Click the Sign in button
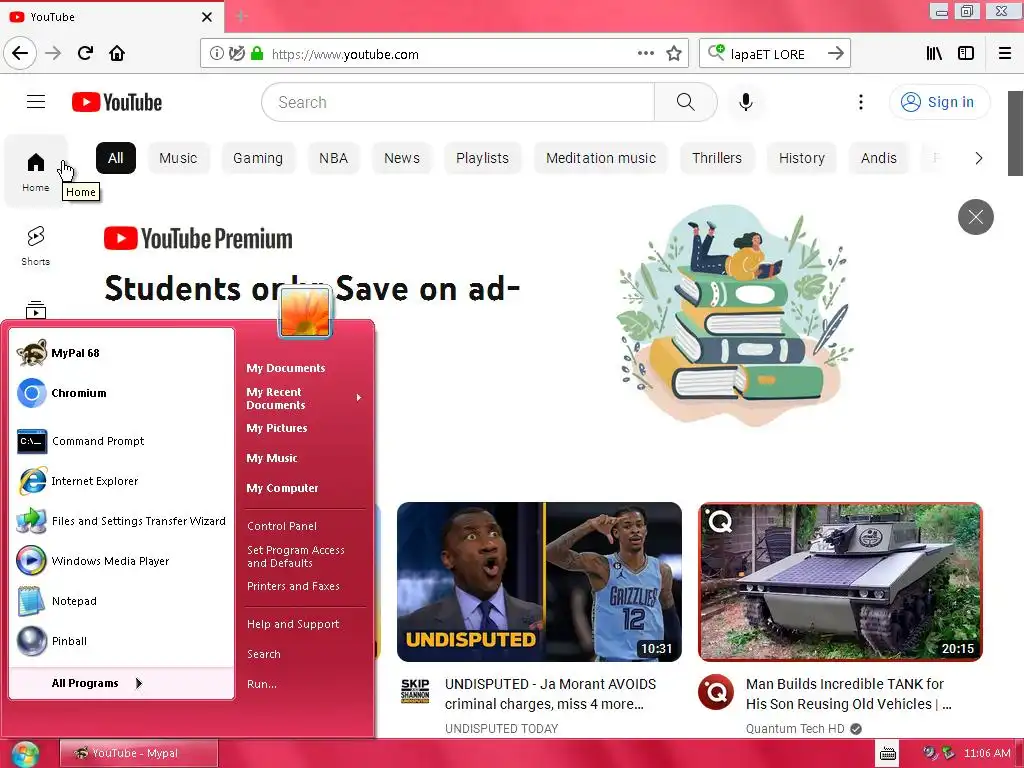The height and width of the screenshot is (768, 1024). pos(939,102)
